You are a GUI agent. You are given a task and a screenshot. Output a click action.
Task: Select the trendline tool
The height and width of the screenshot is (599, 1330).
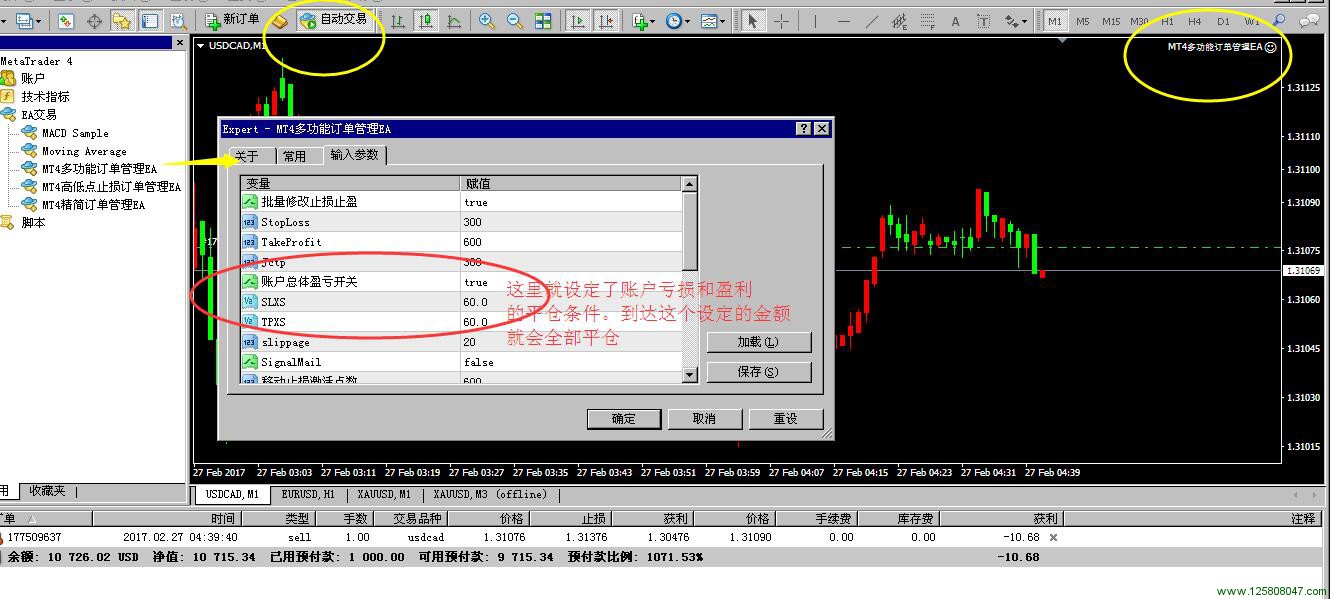[x=871, y=20]
